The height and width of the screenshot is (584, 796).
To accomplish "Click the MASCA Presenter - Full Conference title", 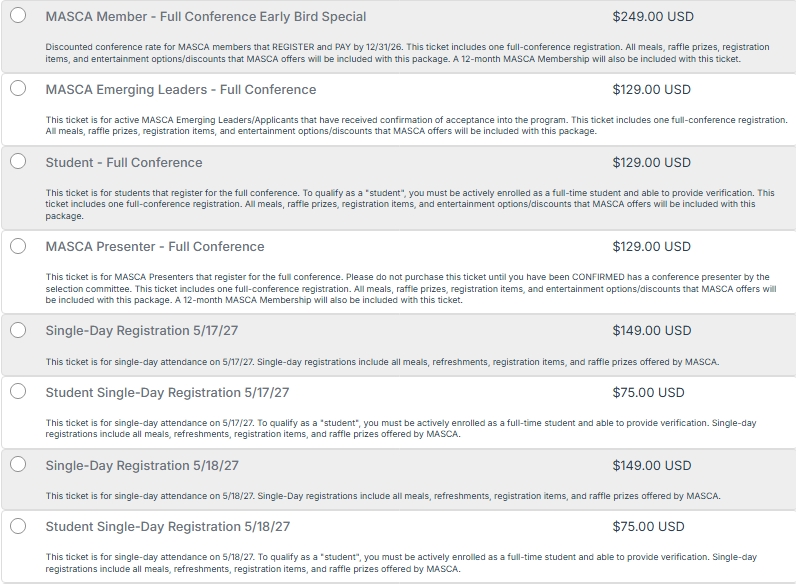I will tap(155, 247).
